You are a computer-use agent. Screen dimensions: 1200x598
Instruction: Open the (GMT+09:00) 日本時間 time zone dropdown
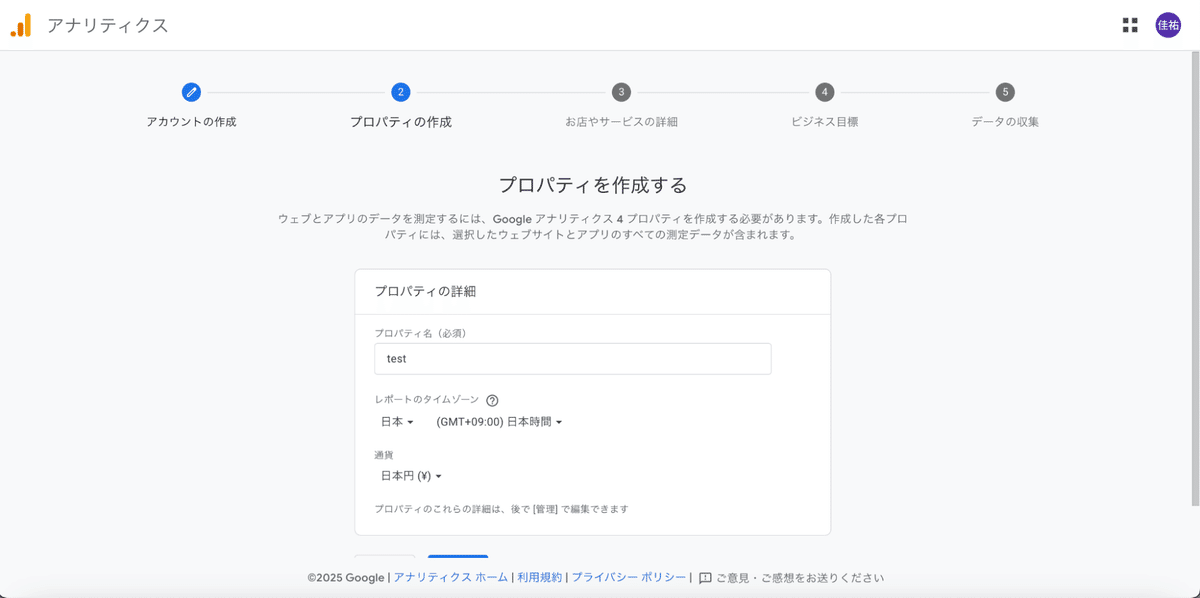499,422
